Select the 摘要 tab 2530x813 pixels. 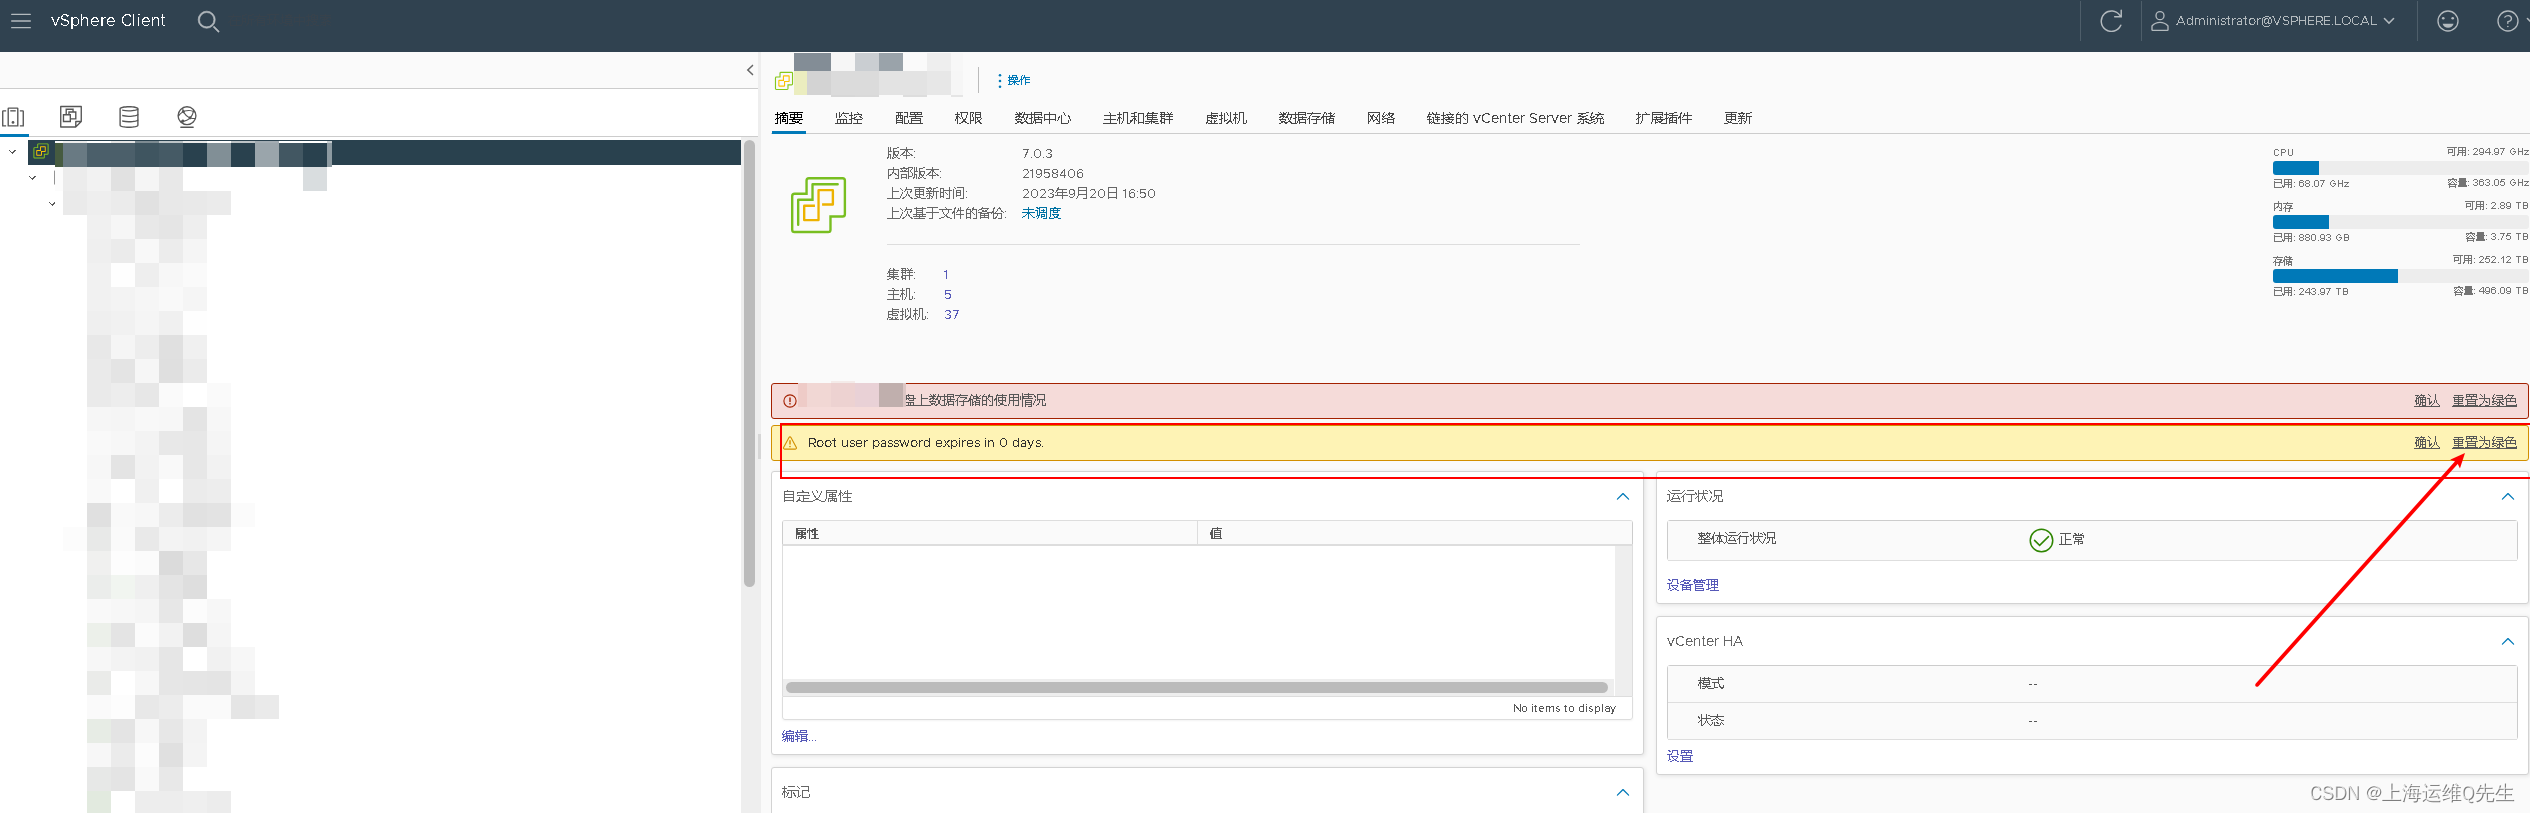click(789, 118)
